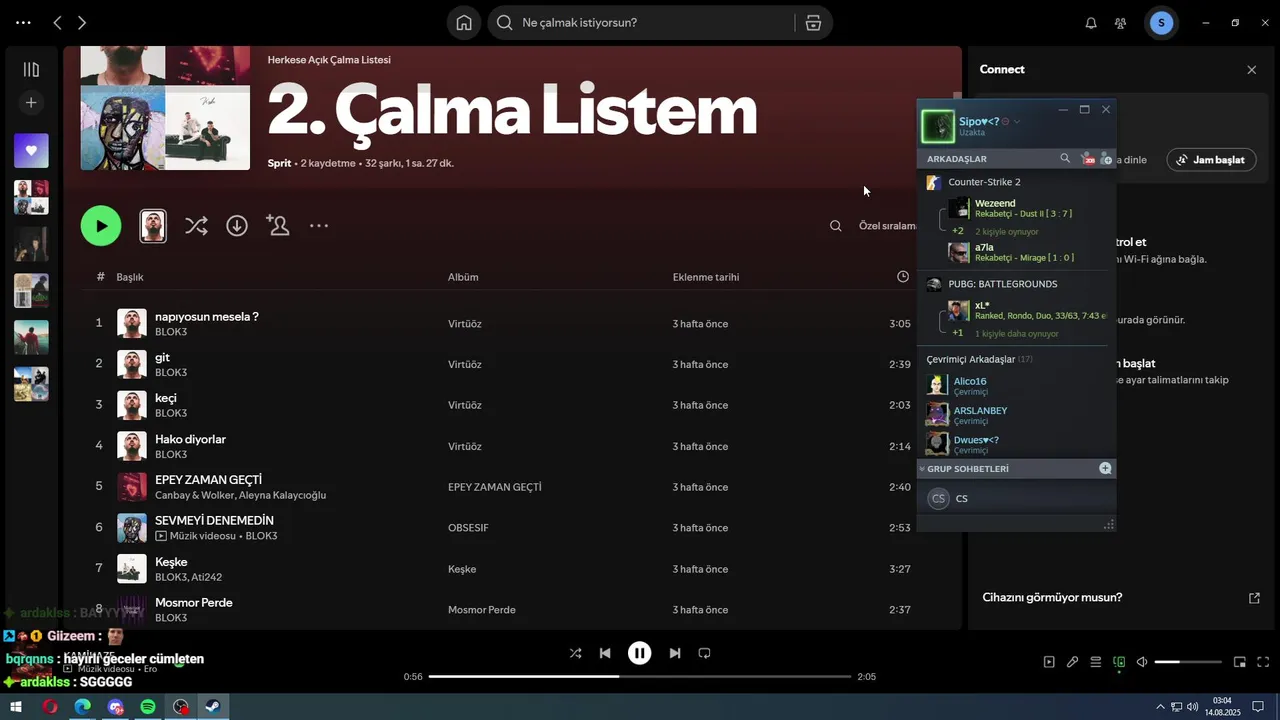Toggle playlist shuffle next to the cover thumbnail
This screenshot has height=720, width=1280.
point(196,226)
